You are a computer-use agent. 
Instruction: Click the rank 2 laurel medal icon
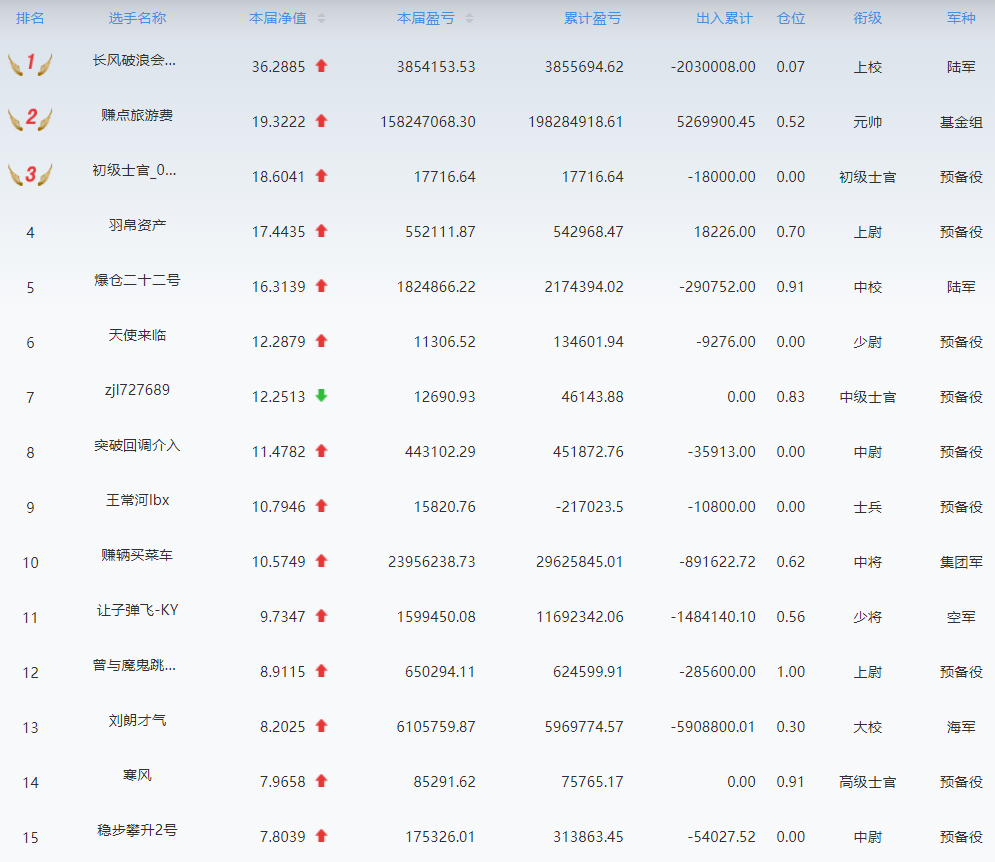(x=30, y=119)
